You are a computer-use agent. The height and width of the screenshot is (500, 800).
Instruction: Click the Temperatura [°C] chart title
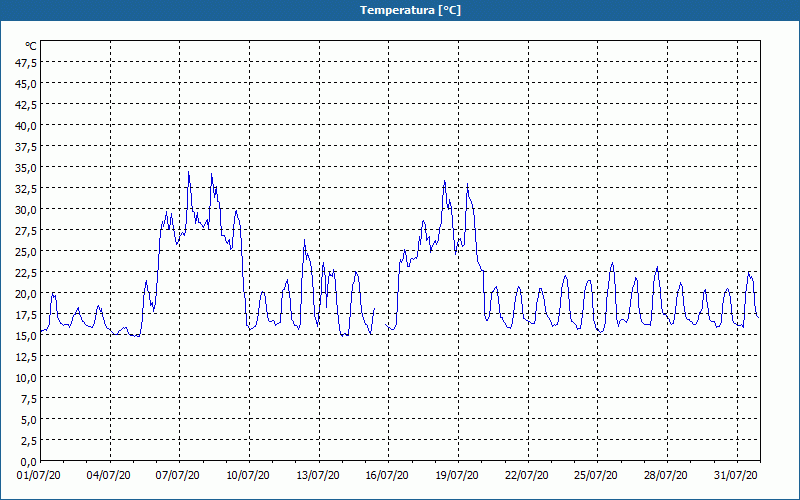pyautogui.click(x=410, y=10)
